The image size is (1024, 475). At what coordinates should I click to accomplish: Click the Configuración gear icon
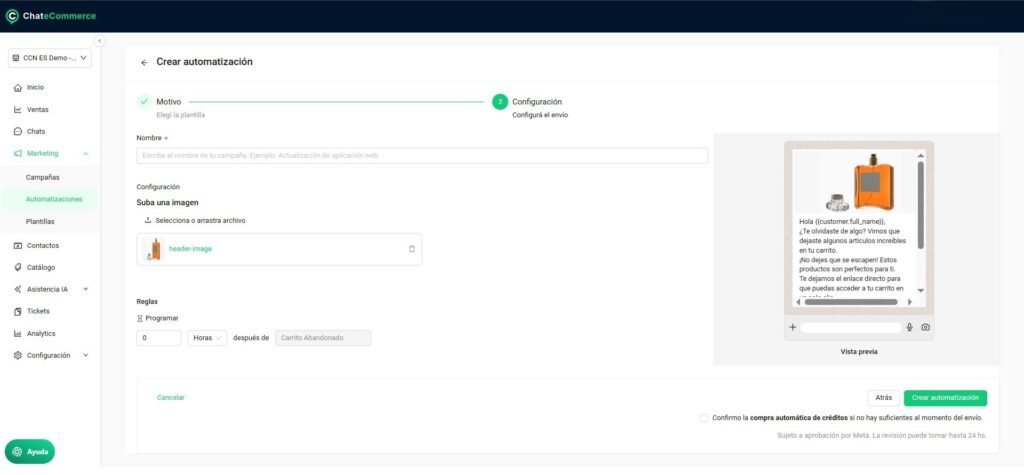coord(18,355)
